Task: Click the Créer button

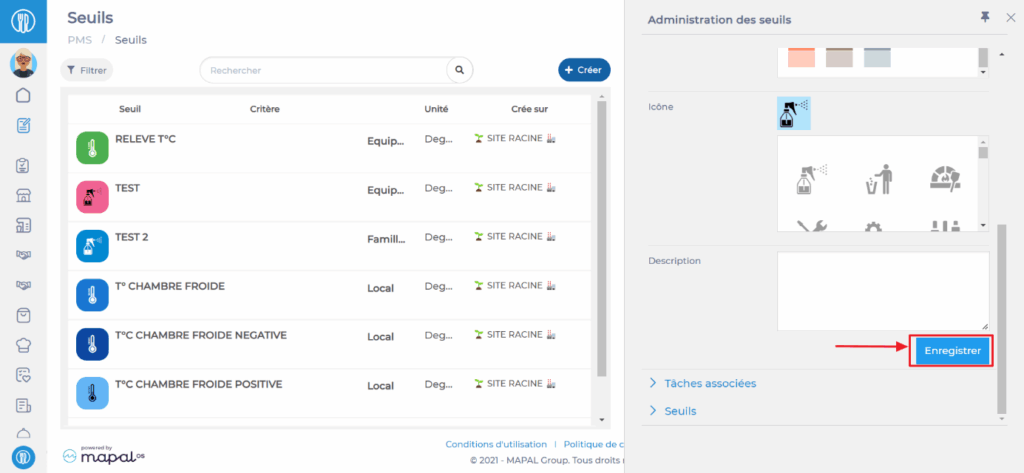Action: point(584,70)
